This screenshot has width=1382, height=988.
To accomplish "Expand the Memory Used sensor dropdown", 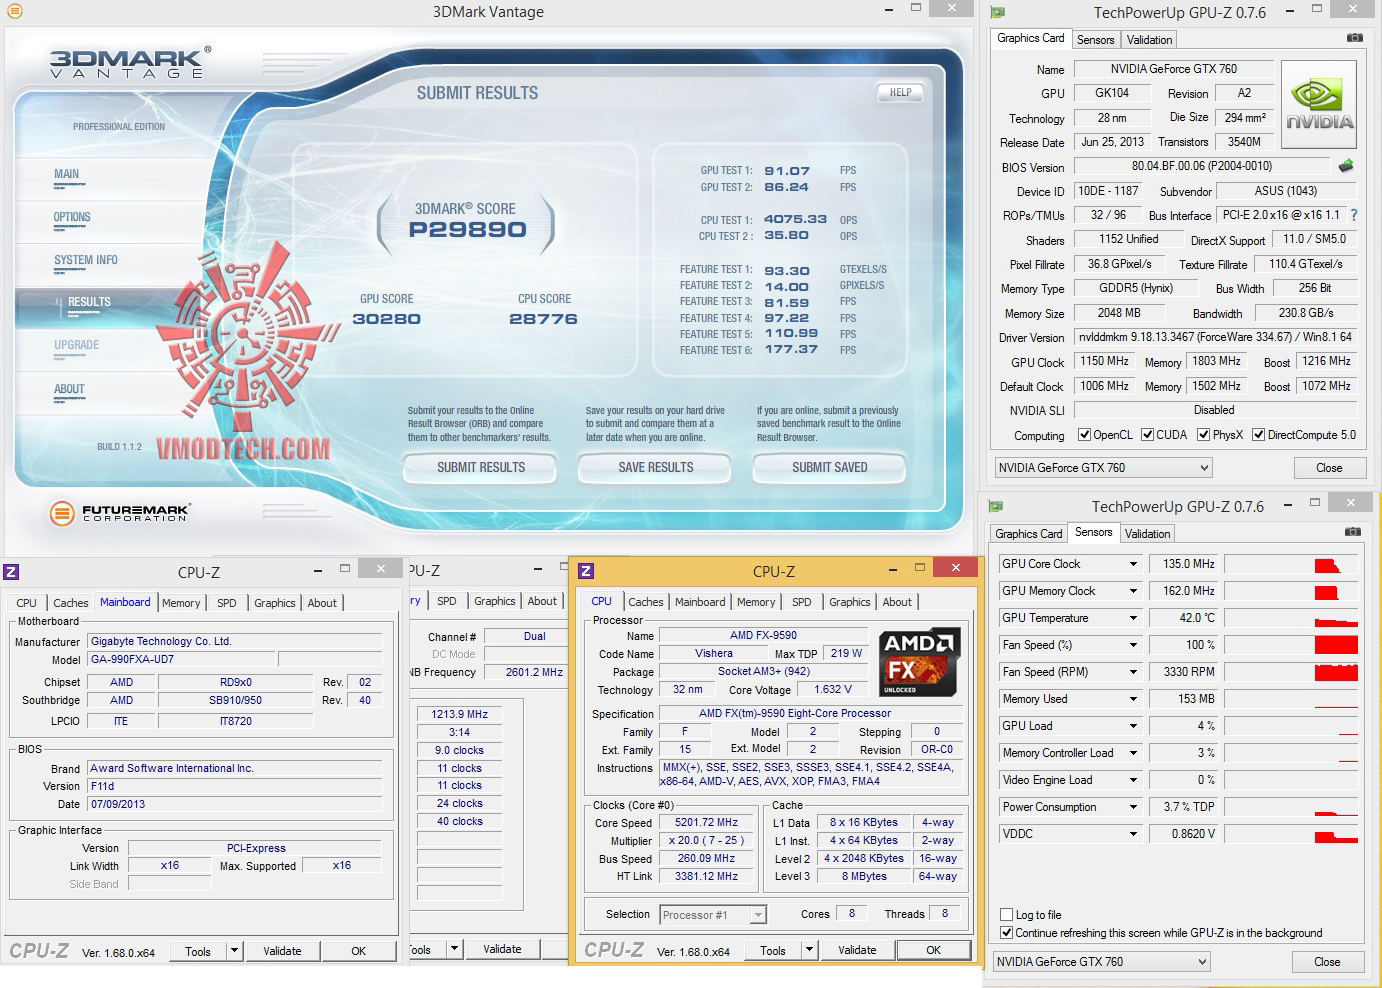I will click(x=1133, y=699).
